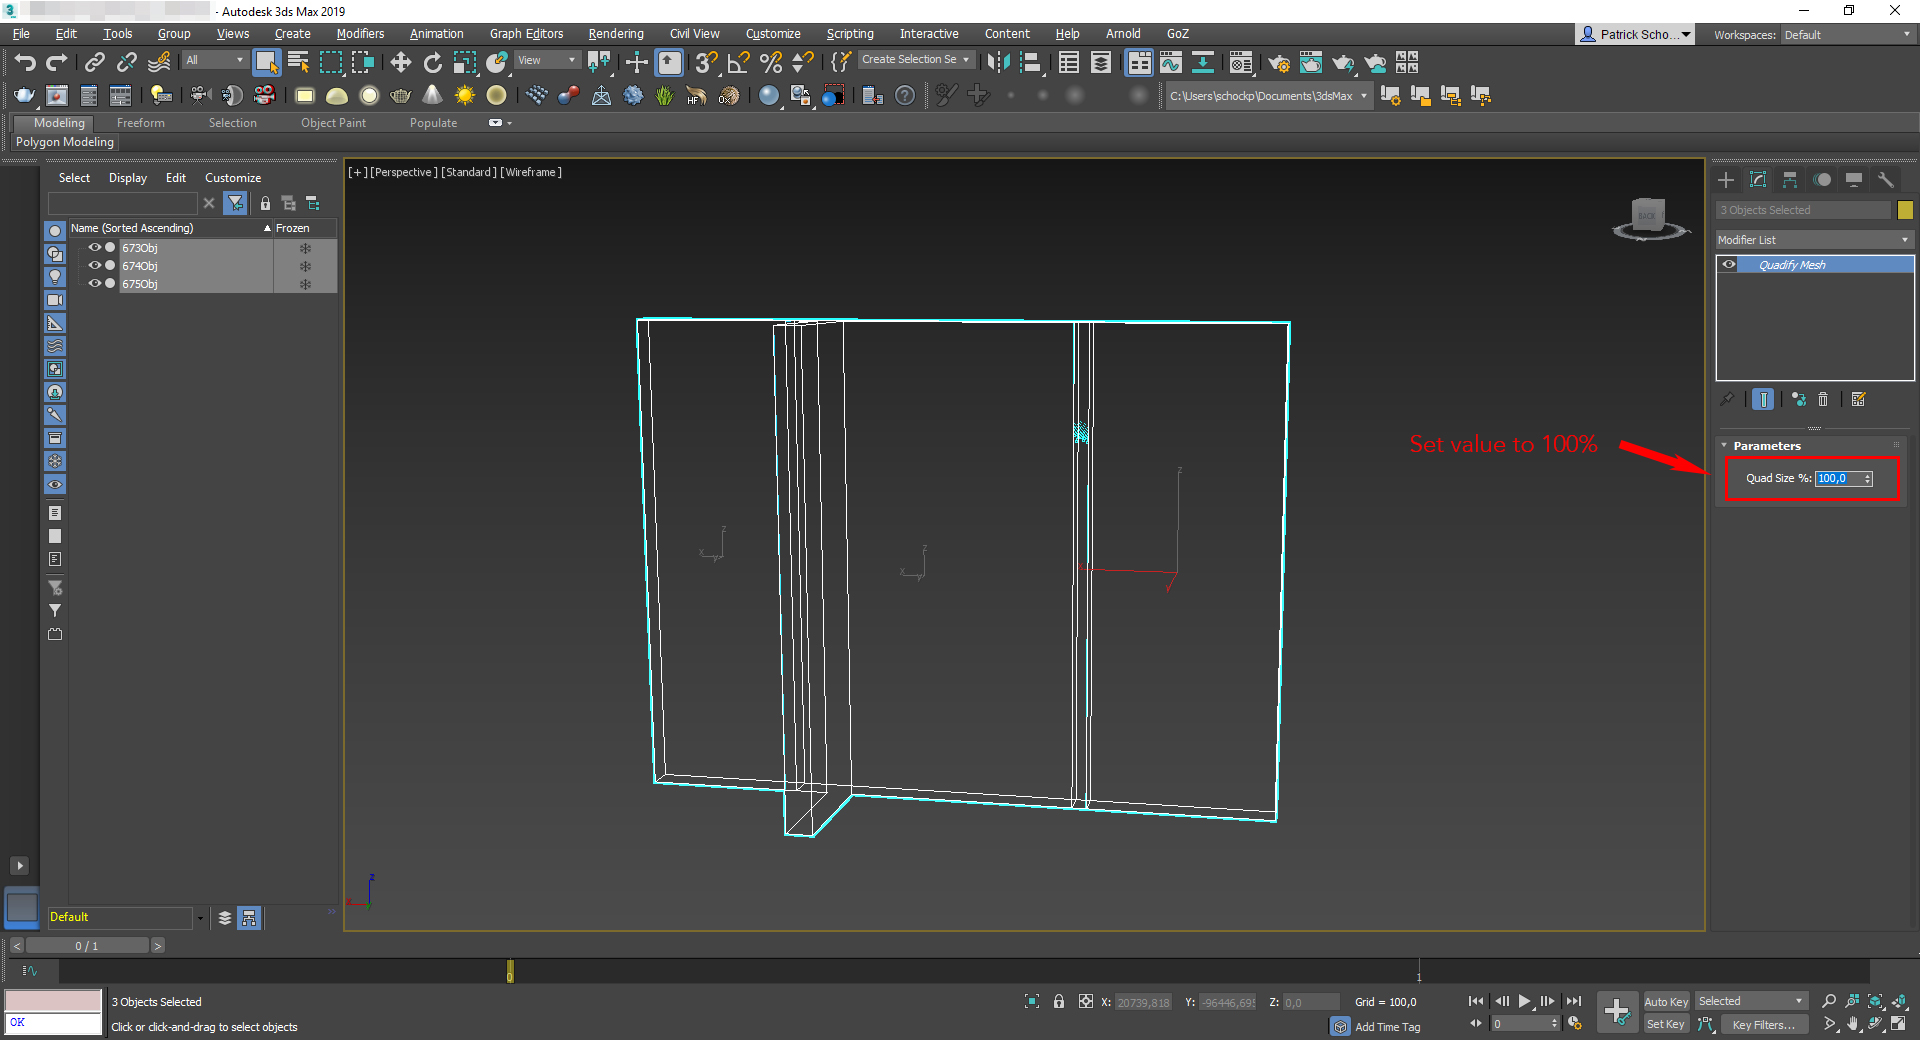Select the Move transform tool
The width and height of the screenshot is (1920, 1040).
400,63
